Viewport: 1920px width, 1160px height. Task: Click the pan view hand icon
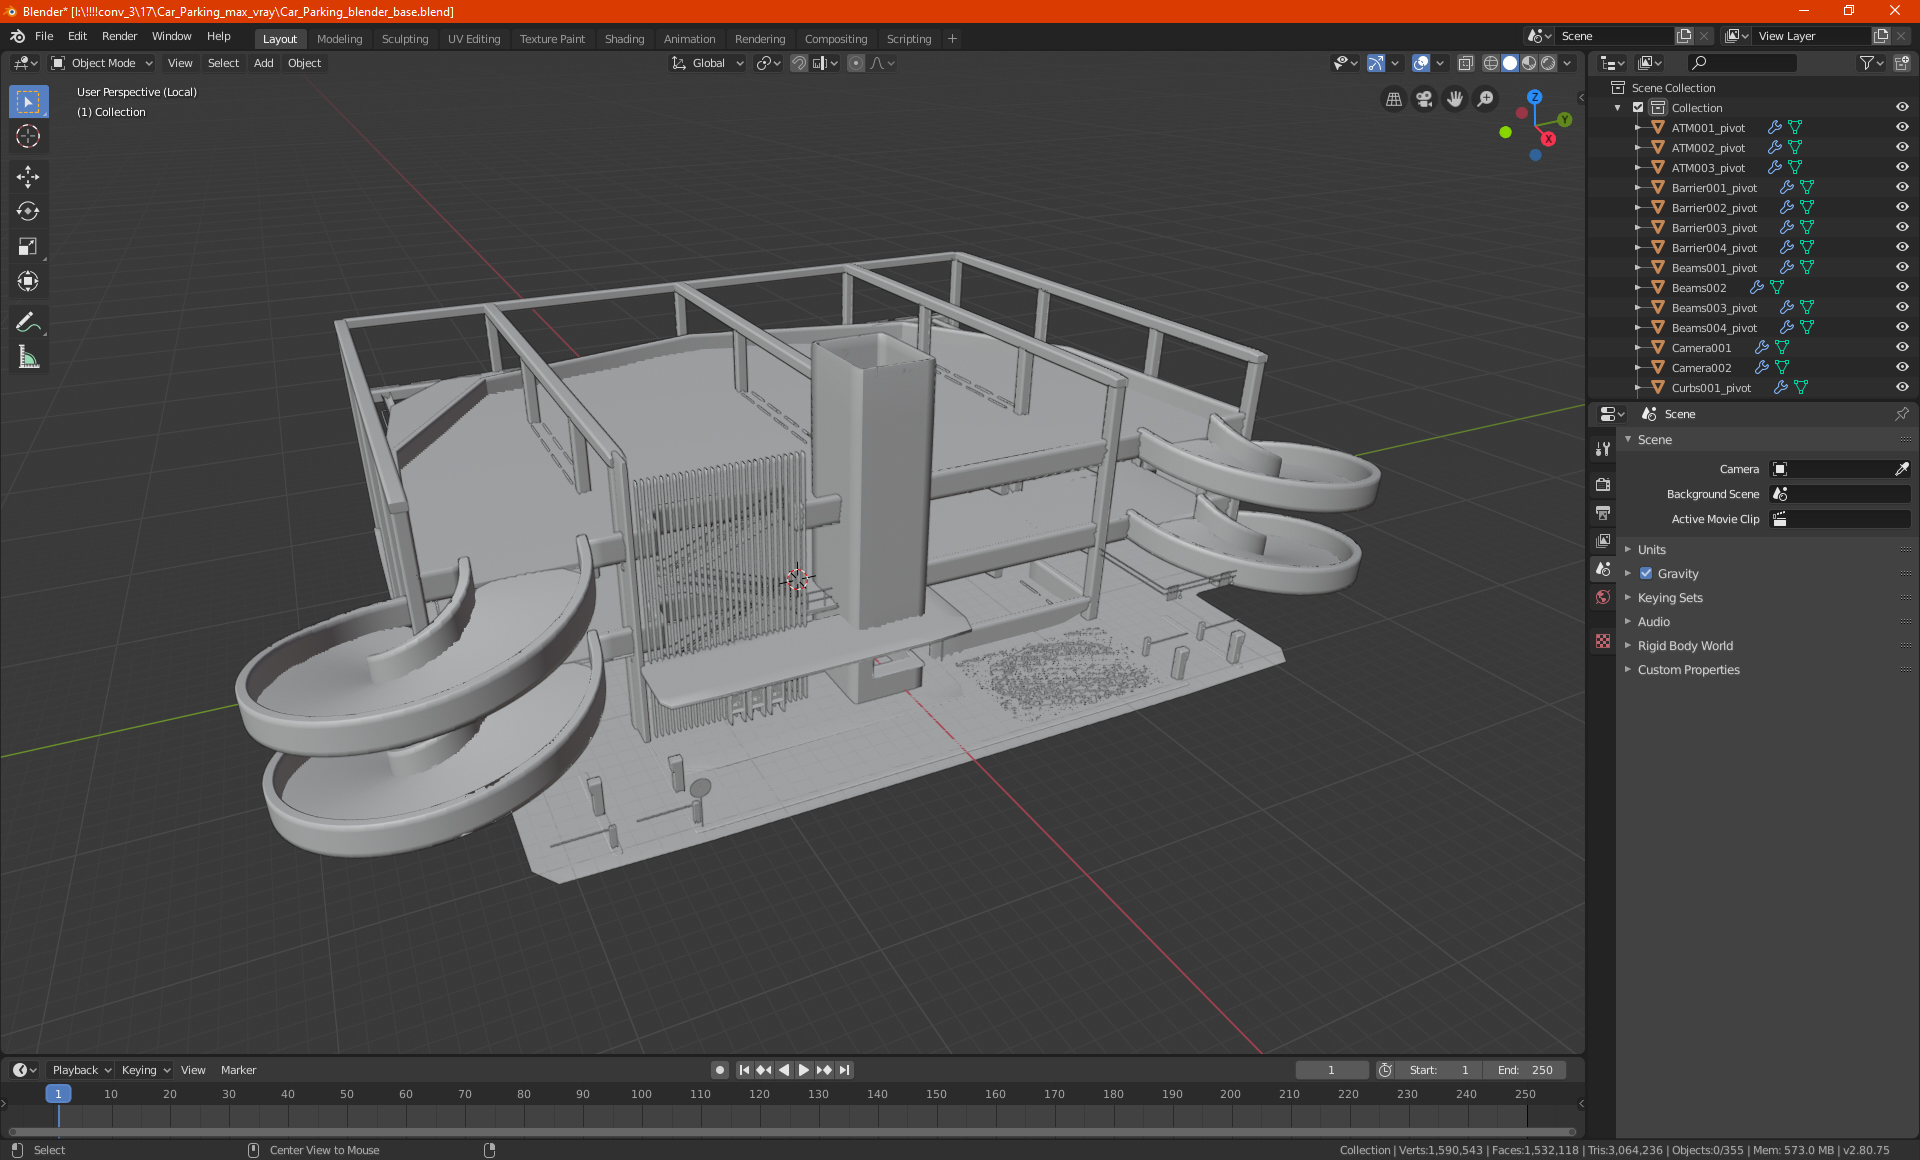click(x=1455, y=99)
